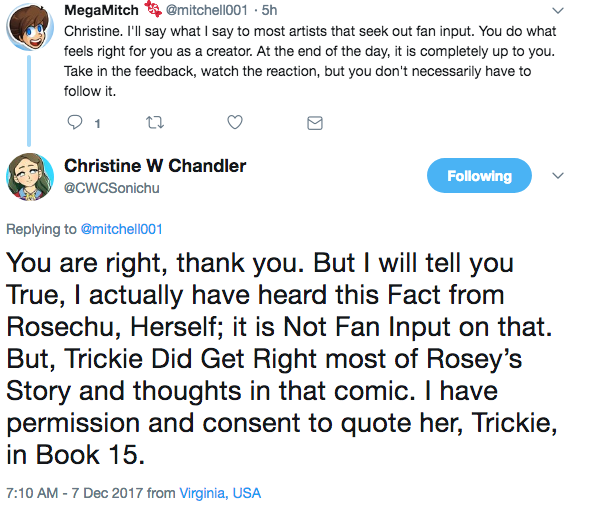Viewport: 594px width, 509px height.
Task: Open Christine W Chandler's avatar picture
Action: 30,176
